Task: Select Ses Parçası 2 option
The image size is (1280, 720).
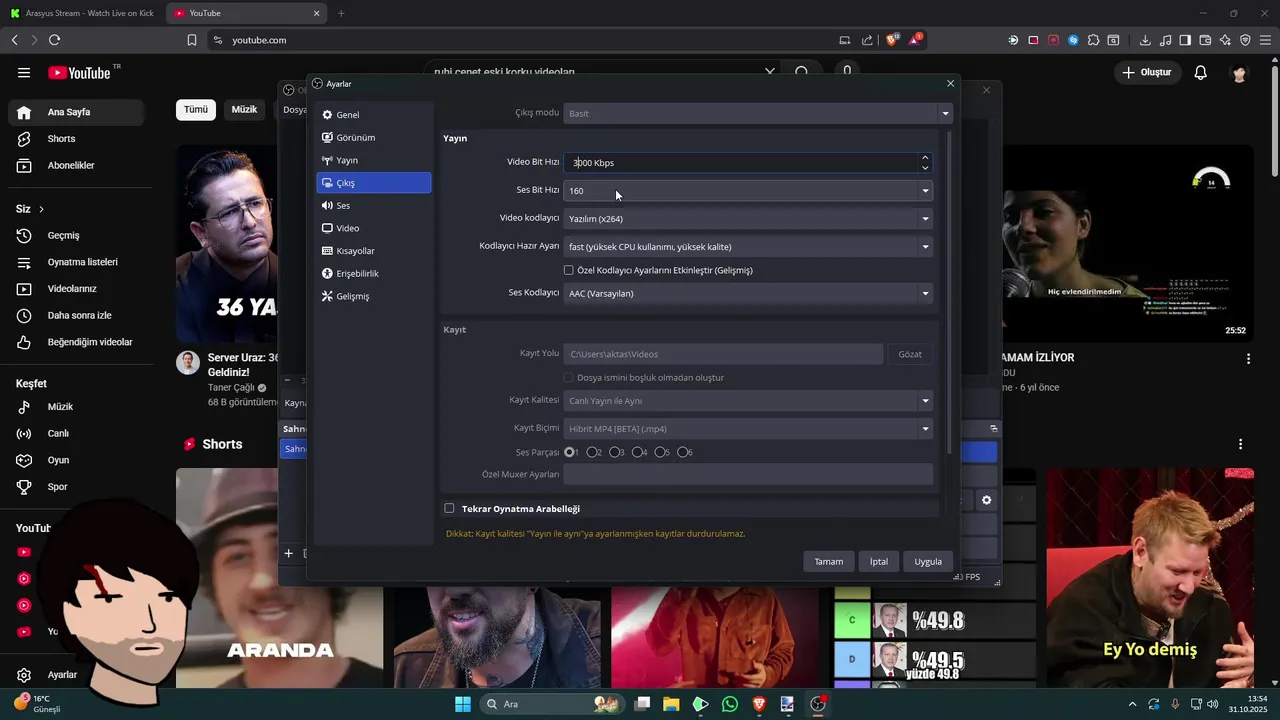Action: (x=593, y=452)
